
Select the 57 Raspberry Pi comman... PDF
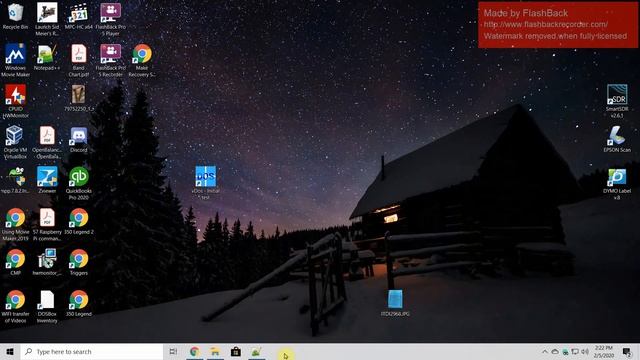[x=47, y=224]
